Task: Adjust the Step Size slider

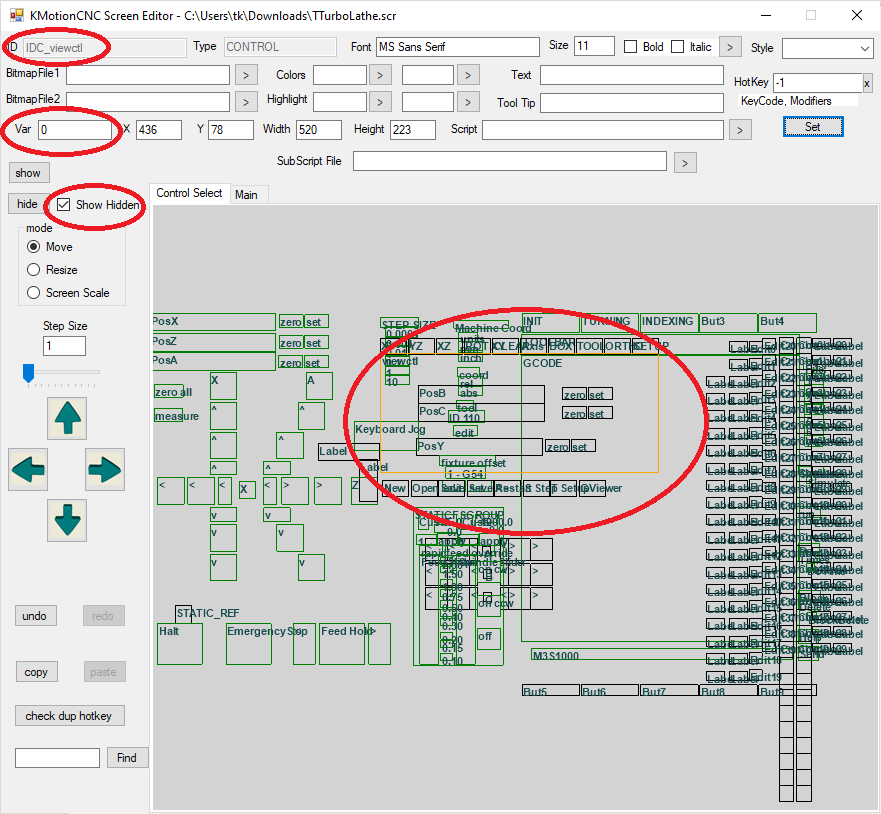Action: click(29, 373)
